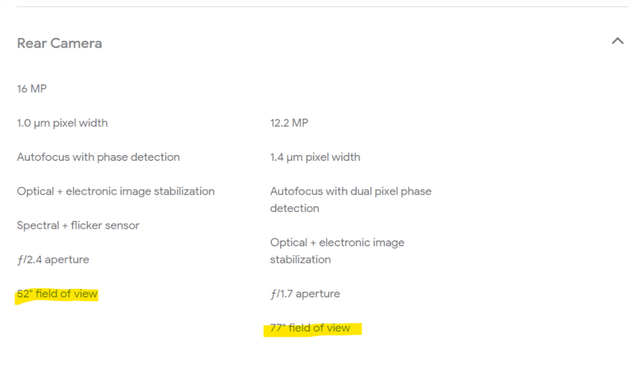Click Autofocus with phase detection text
Screen dimensions: 640x370
pos(98,157)
